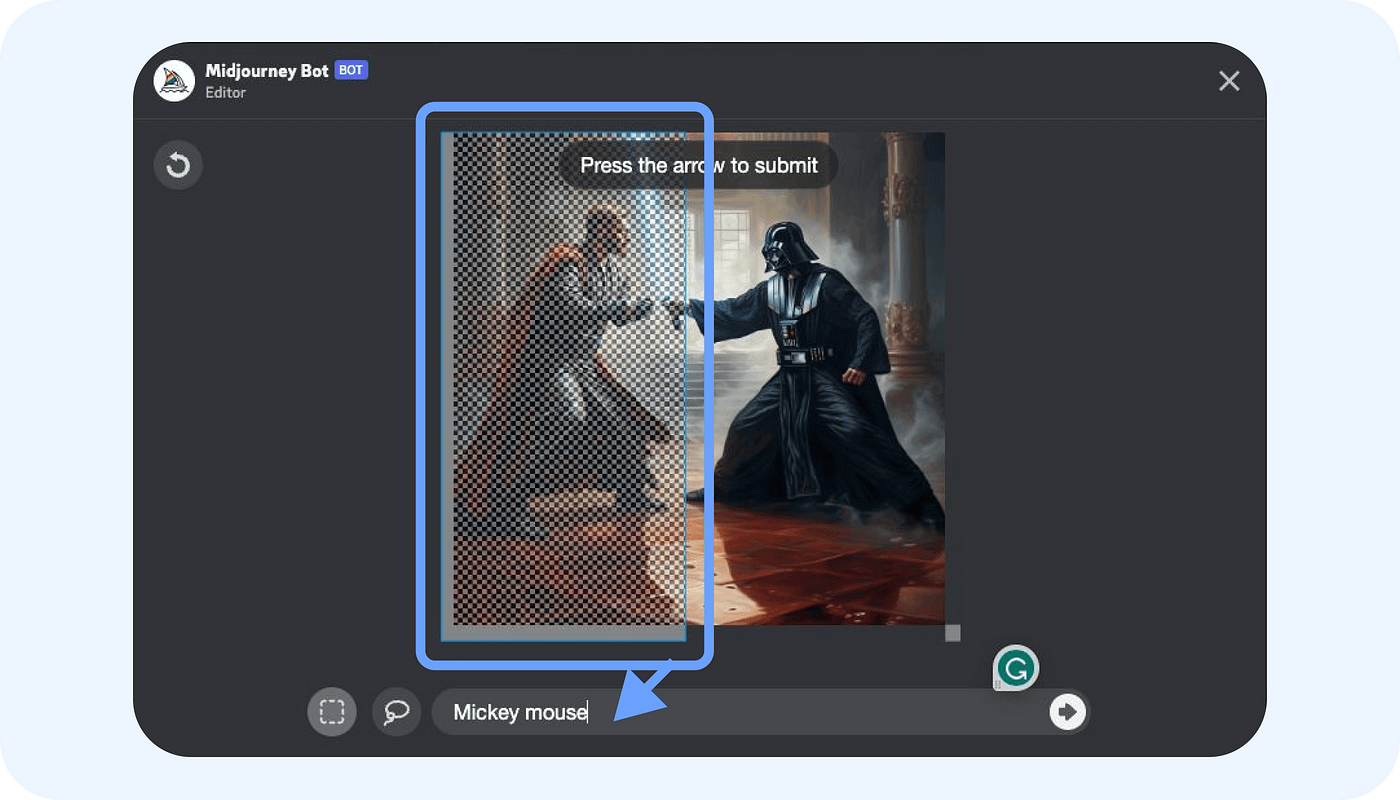The width and height of the screenshot is (1400, 800).
Task: Select the lasso selection tool
Action: coord(396,712)
